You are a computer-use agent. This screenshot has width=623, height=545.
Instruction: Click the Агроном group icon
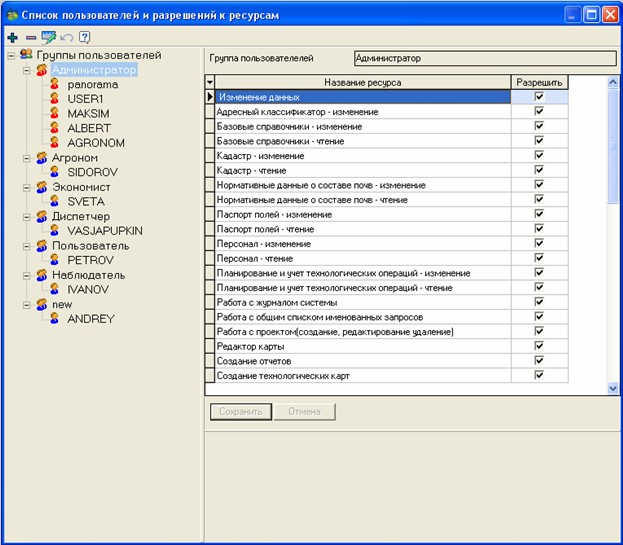click(41, 158)
